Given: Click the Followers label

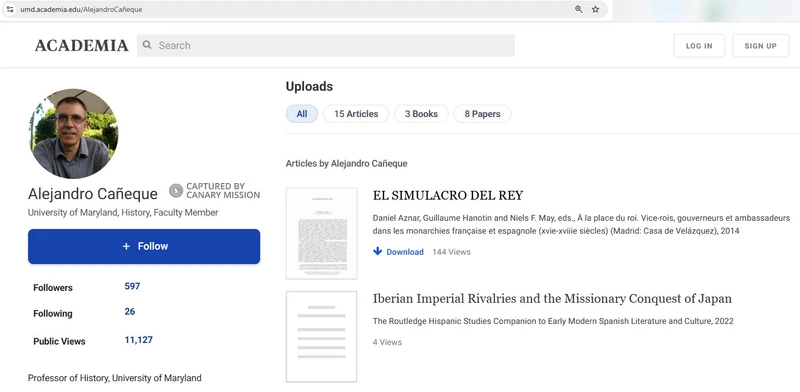Looking at the screenshot, I should [x=53, y=288].
